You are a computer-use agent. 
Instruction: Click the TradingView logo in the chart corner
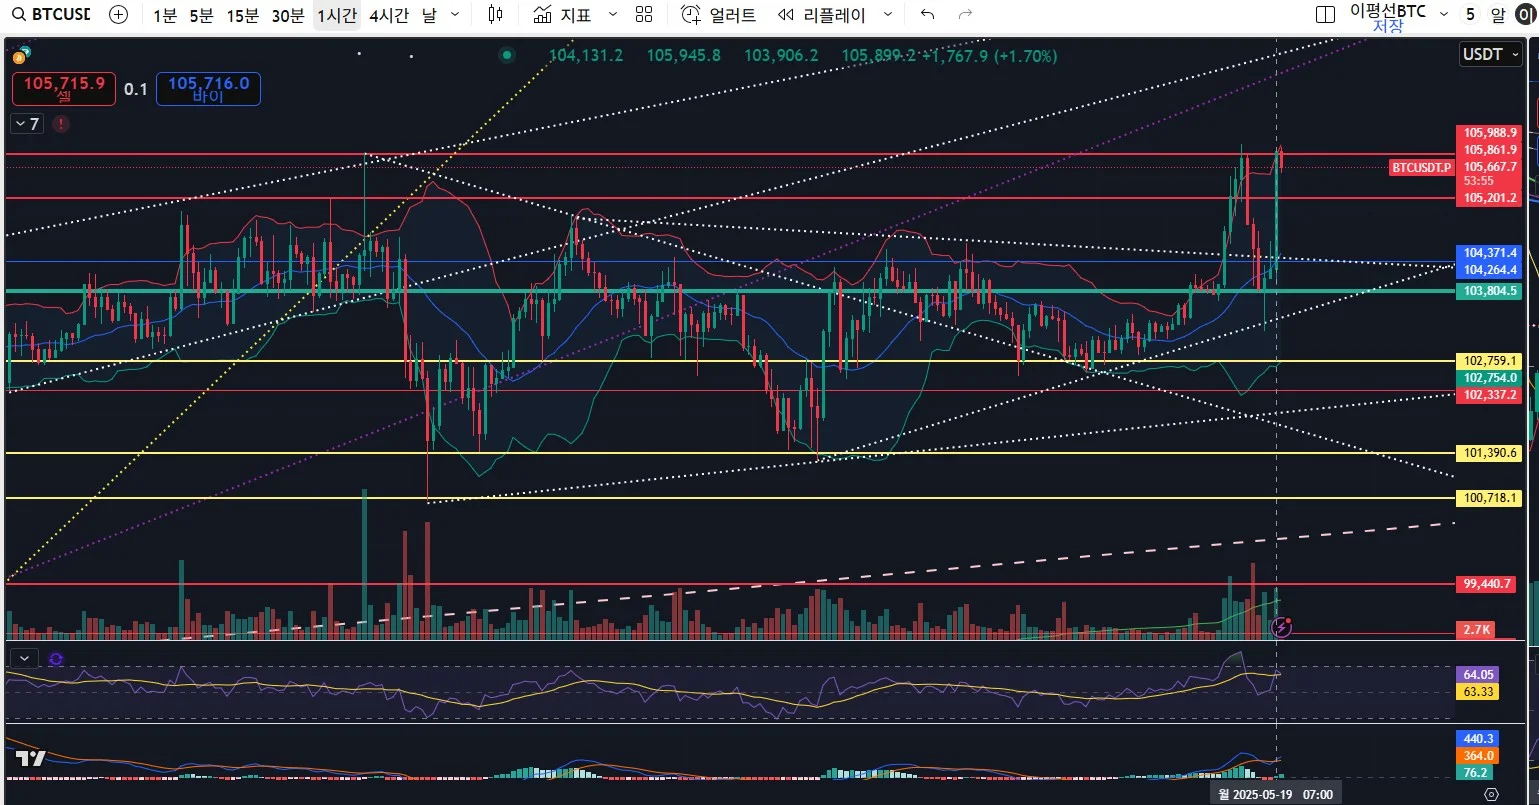pyautogui.click(x=30, y=759)
